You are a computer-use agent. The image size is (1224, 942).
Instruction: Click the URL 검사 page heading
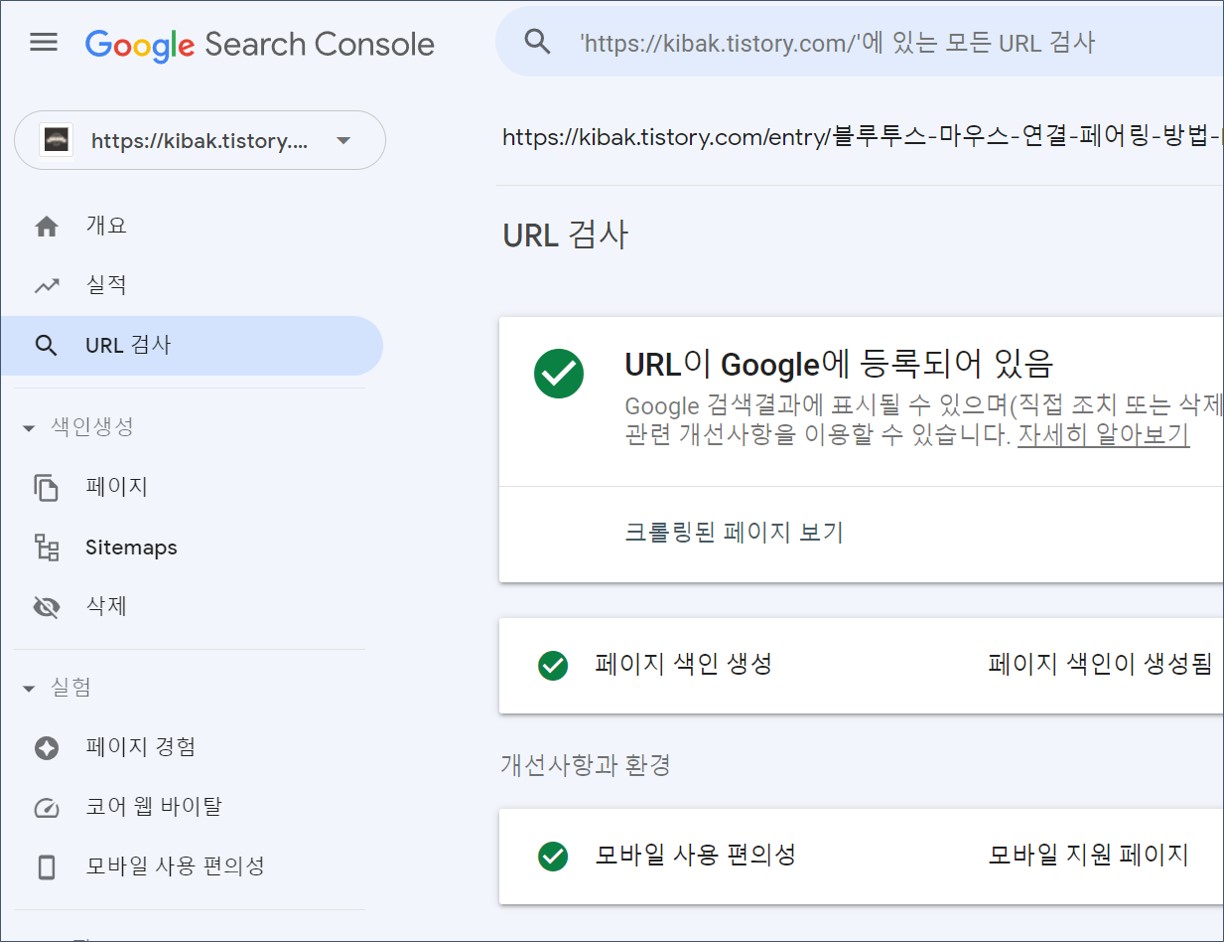[x=566, y=235]
